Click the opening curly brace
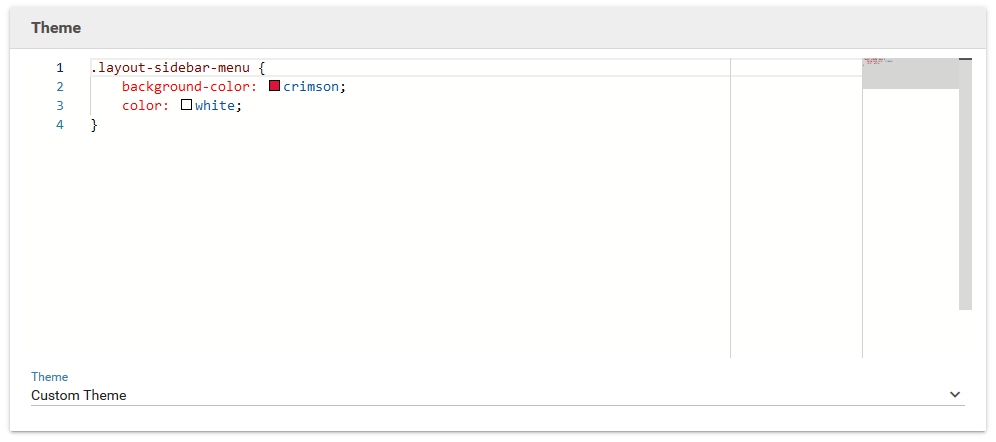This screenshot has width=996, height=442. [x=261, y=68]
